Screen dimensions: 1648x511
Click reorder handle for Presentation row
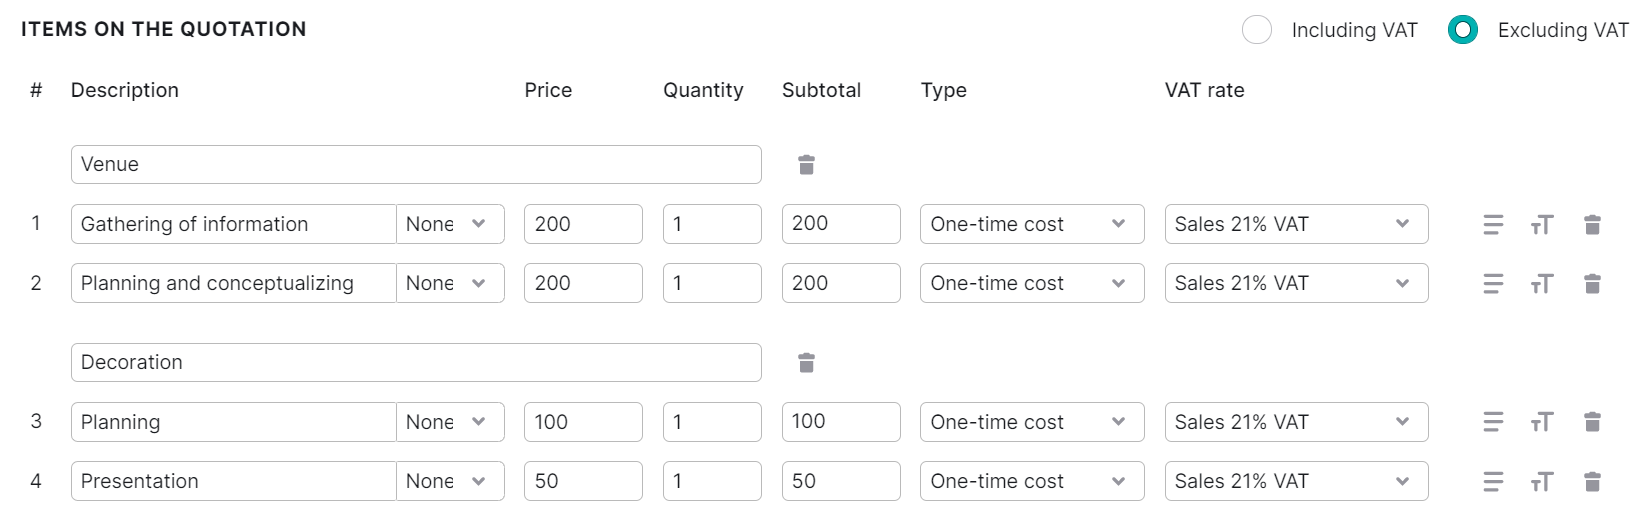(x=1493, y=482)
